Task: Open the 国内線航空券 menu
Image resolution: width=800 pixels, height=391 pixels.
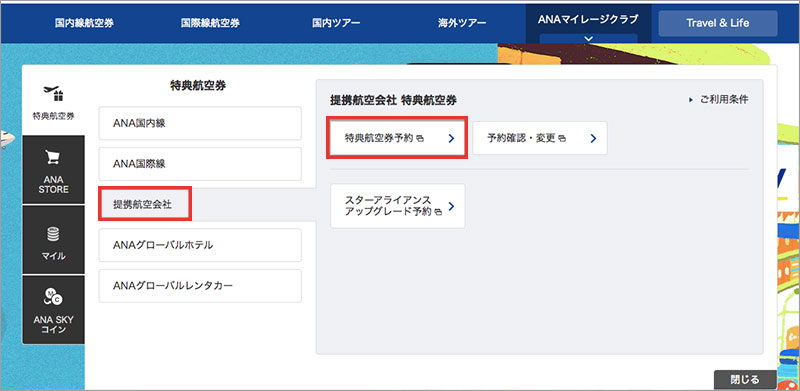Action: point(84,23)
